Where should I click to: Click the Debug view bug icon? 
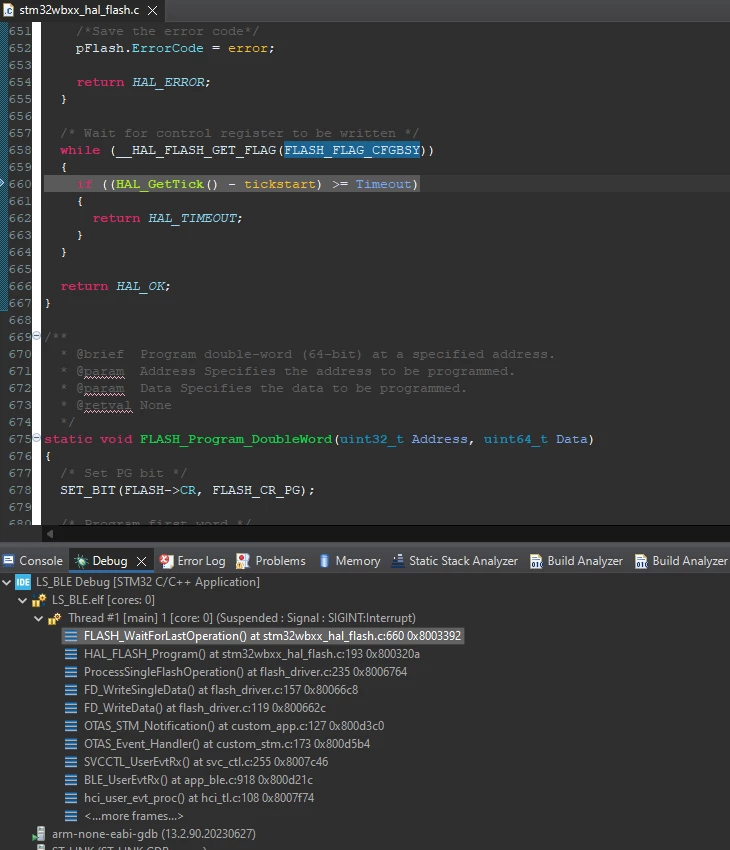pyautogui.click(x=81, y=561)
